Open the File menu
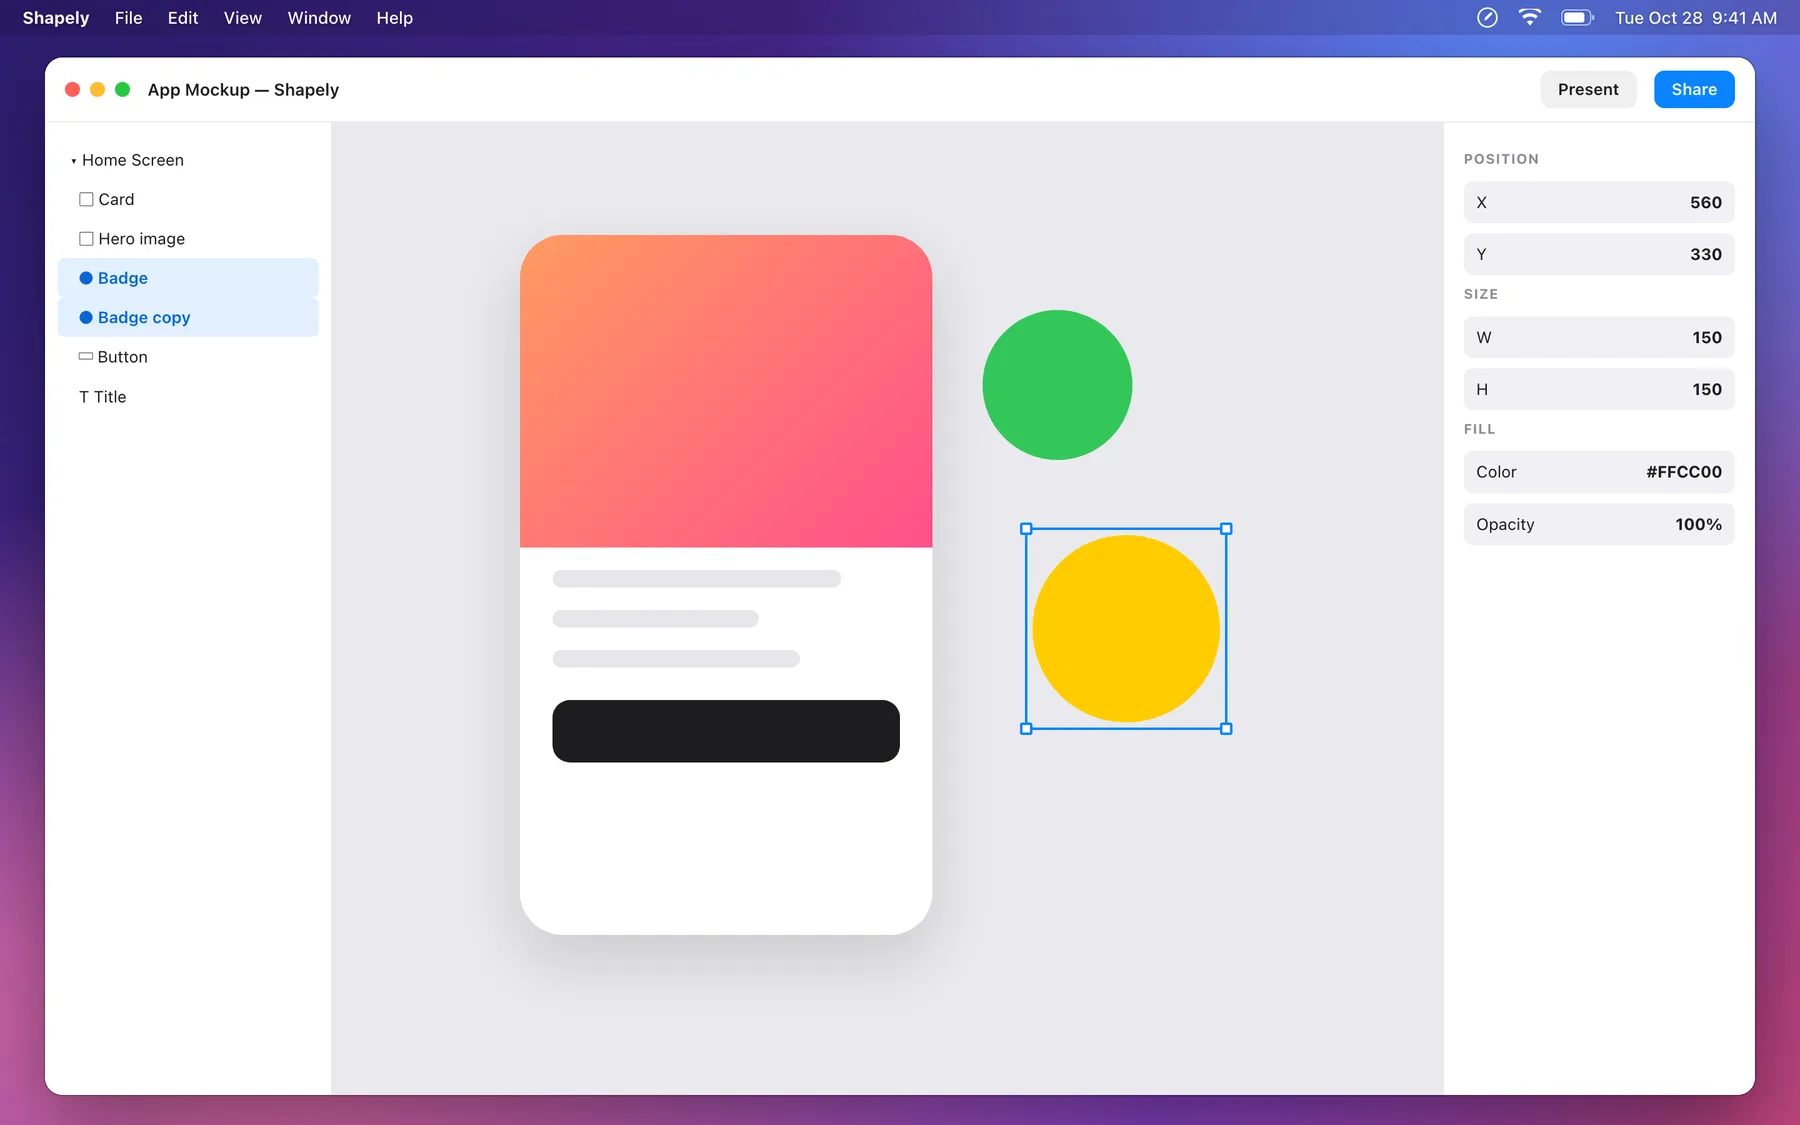Screen dimensions: 1800x1125 pos(128,18)
